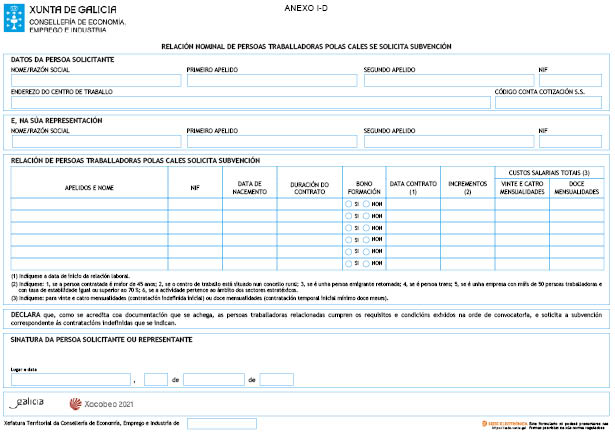
Task: Click the Xefatura Territorial province field
Action: [221, 424]
